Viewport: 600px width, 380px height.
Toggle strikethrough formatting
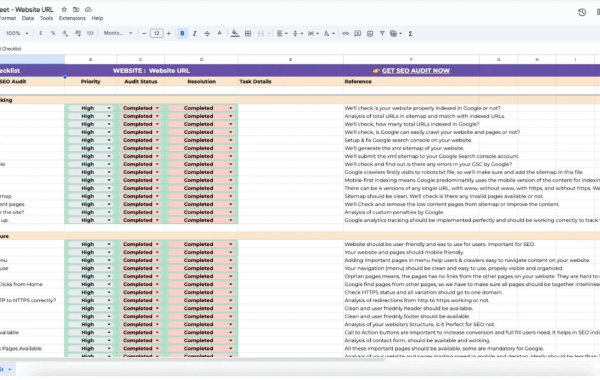click(x=207, y=33)
